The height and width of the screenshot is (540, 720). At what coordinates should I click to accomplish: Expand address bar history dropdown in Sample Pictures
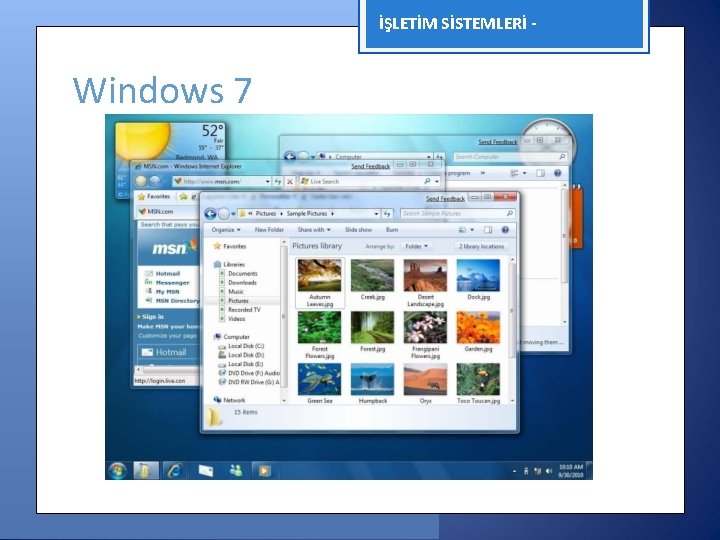(376, 214)
